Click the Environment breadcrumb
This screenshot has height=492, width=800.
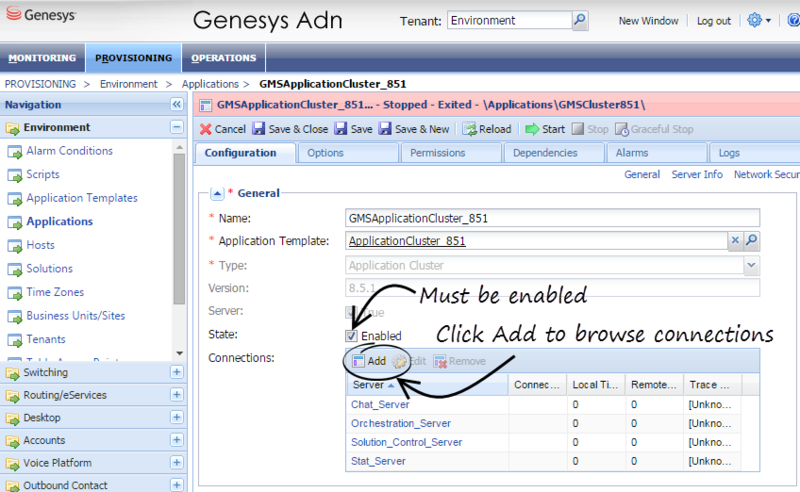[129, 84]
